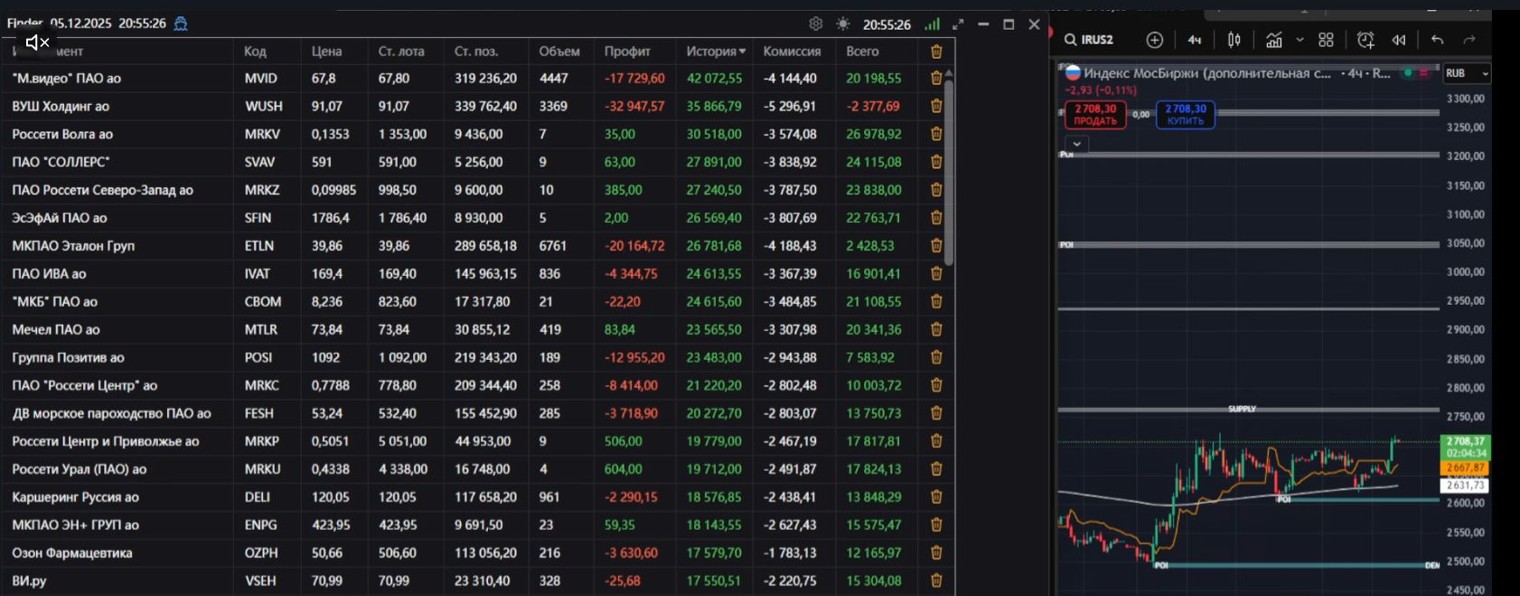The height and width of the screenshot is (596, 1520).
Task: Delete the SFIN ЭсЭфАй row
Action: [936, 218]
